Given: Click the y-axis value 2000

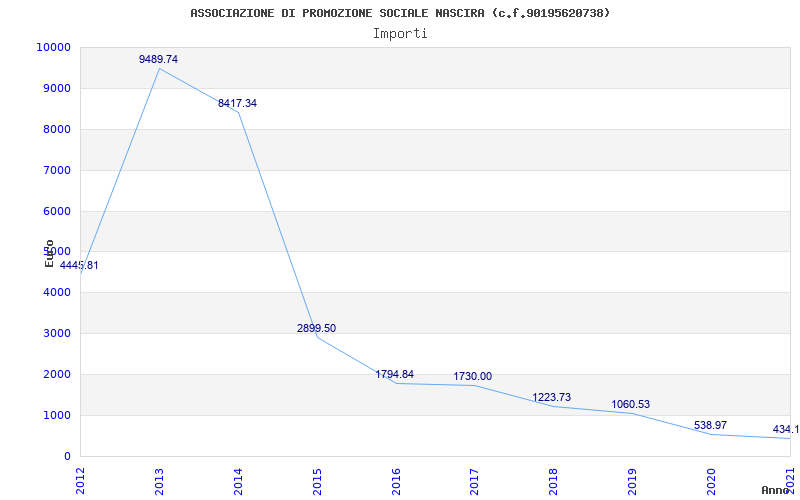Looking at the screenshot, I should [x=56, y=374].
